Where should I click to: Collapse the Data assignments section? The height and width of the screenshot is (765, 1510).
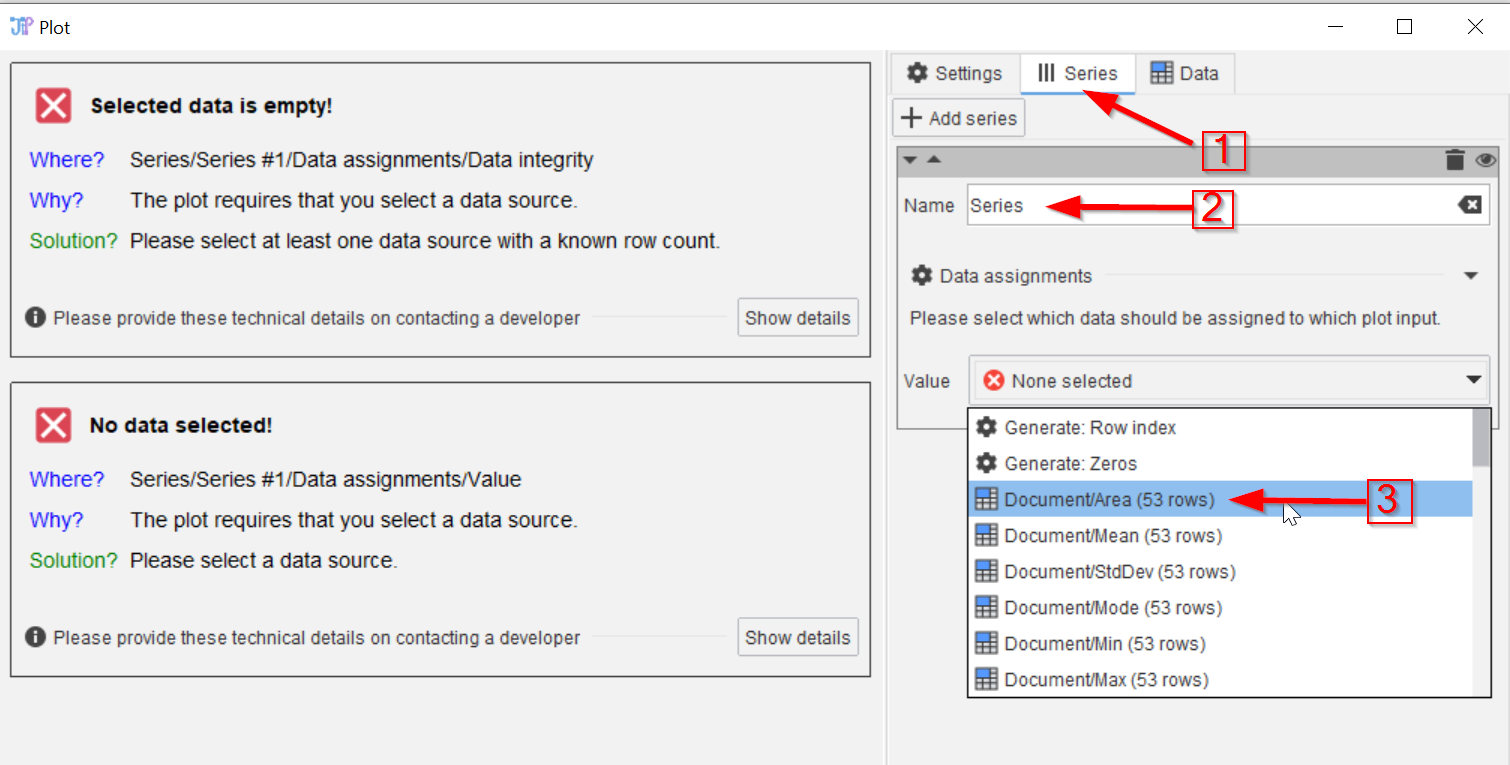click(1470, 276)
